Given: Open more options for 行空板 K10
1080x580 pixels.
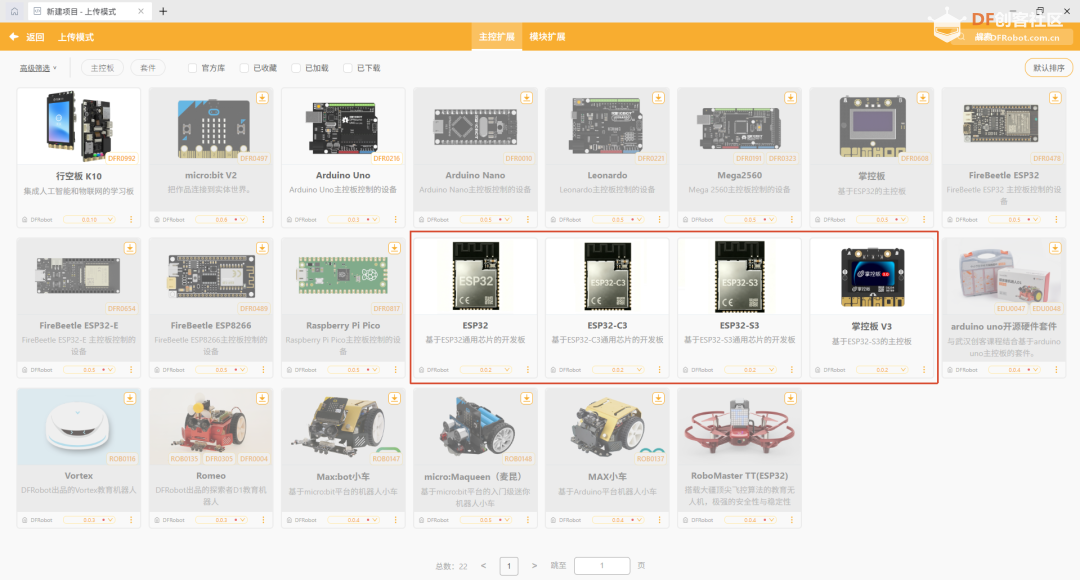Looking at the screenshot, I should tap(131, 220).
